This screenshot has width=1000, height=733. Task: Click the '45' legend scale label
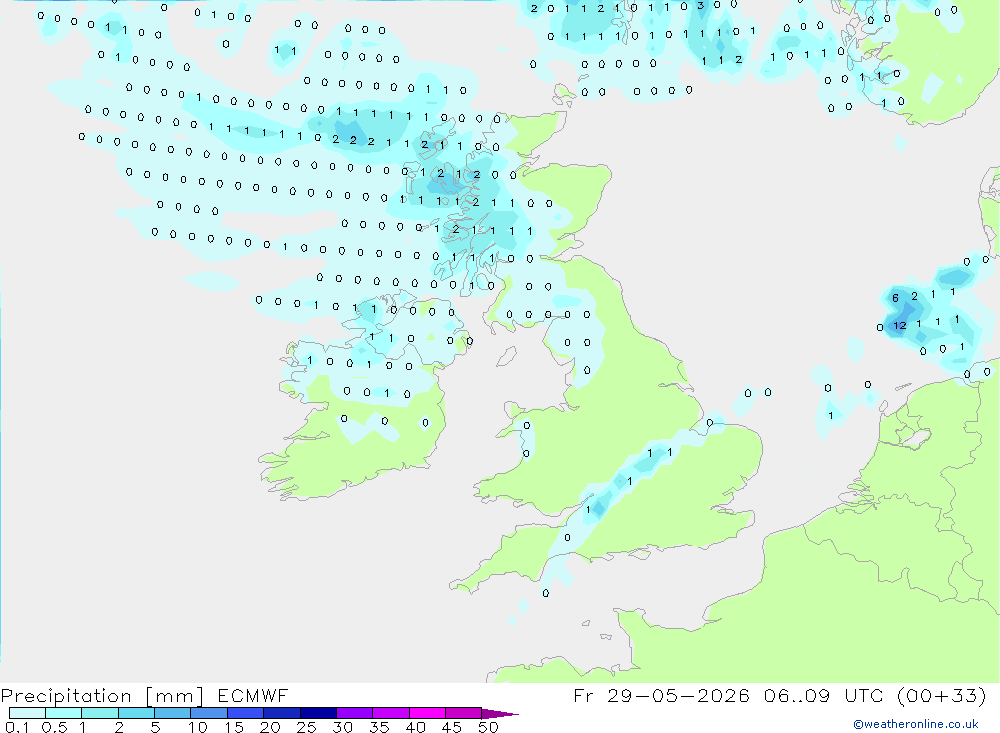(x=452, y=727)
